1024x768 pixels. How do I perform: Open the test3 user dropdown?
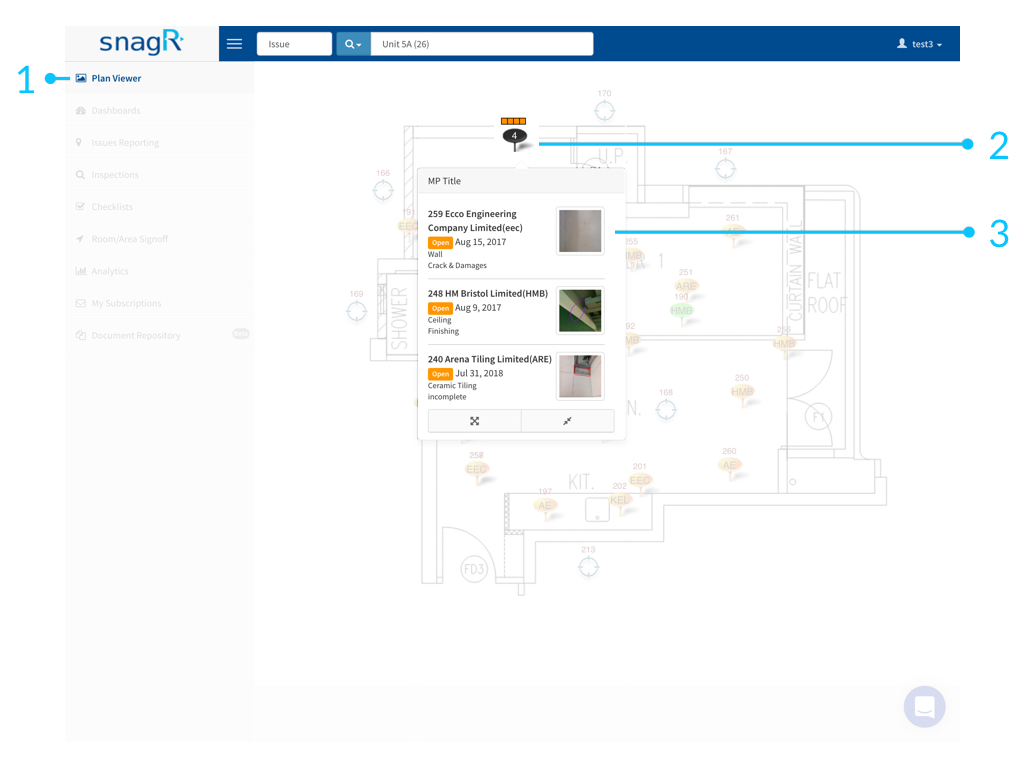(x=920, y=44)
